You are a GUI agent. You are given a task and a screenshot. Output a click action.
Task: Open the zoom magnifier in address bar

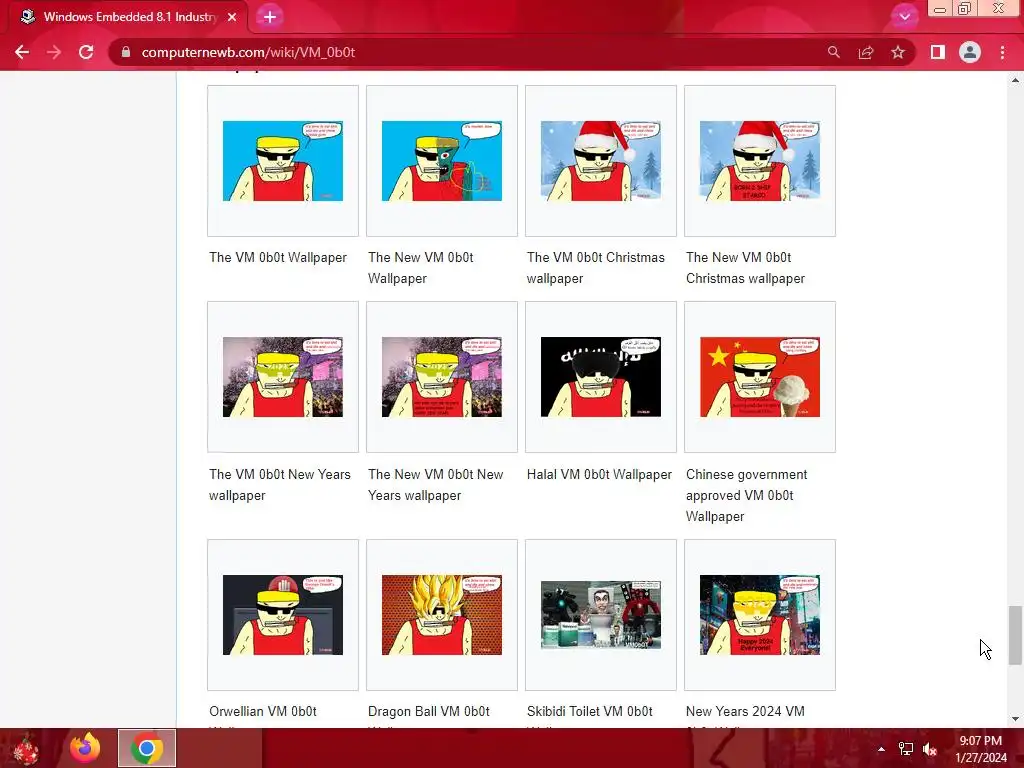point(833,52)
